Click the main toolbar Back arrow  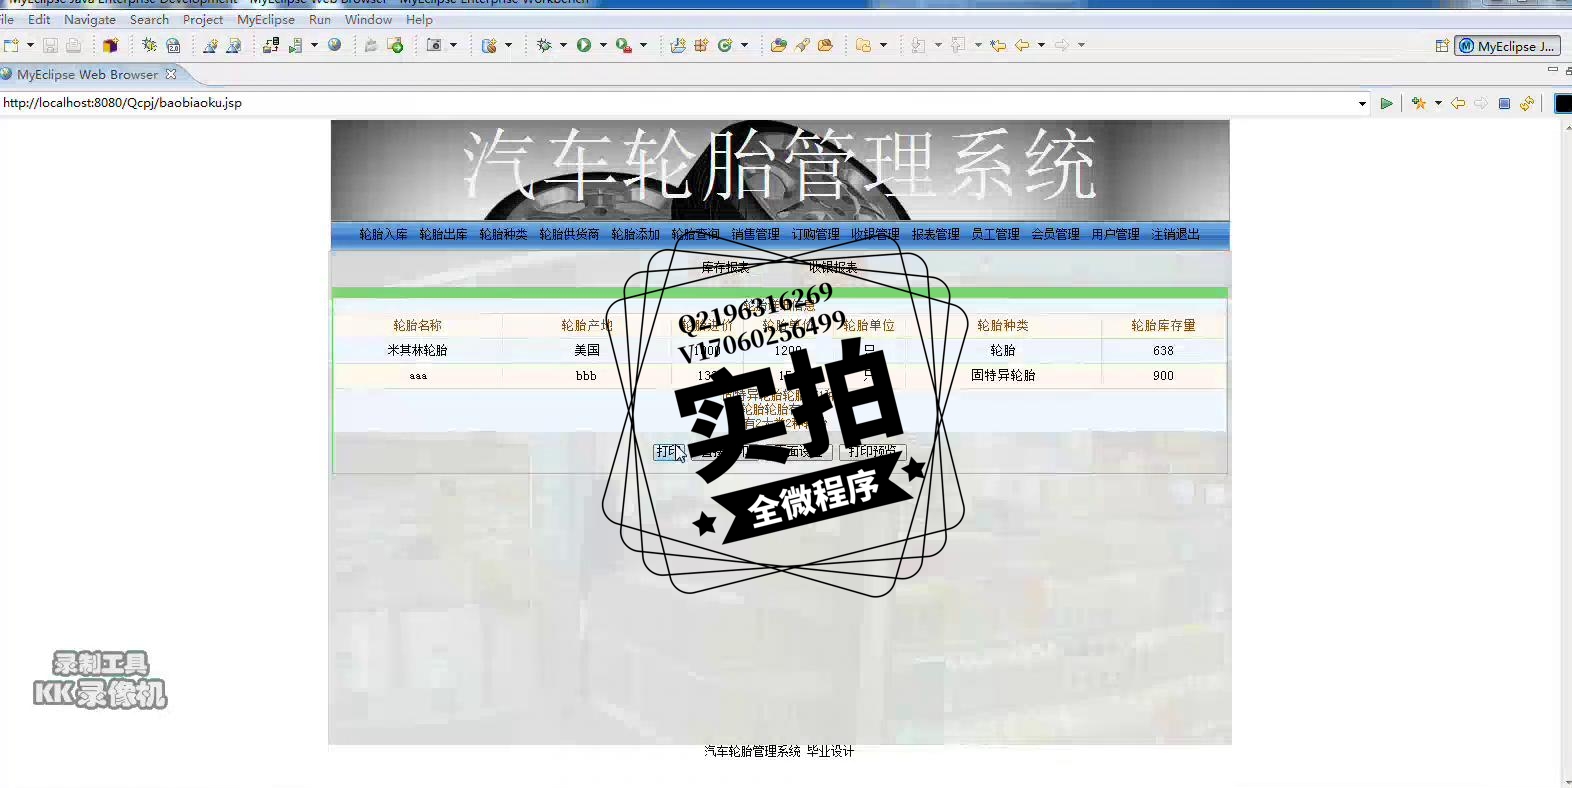point(1022,45)
